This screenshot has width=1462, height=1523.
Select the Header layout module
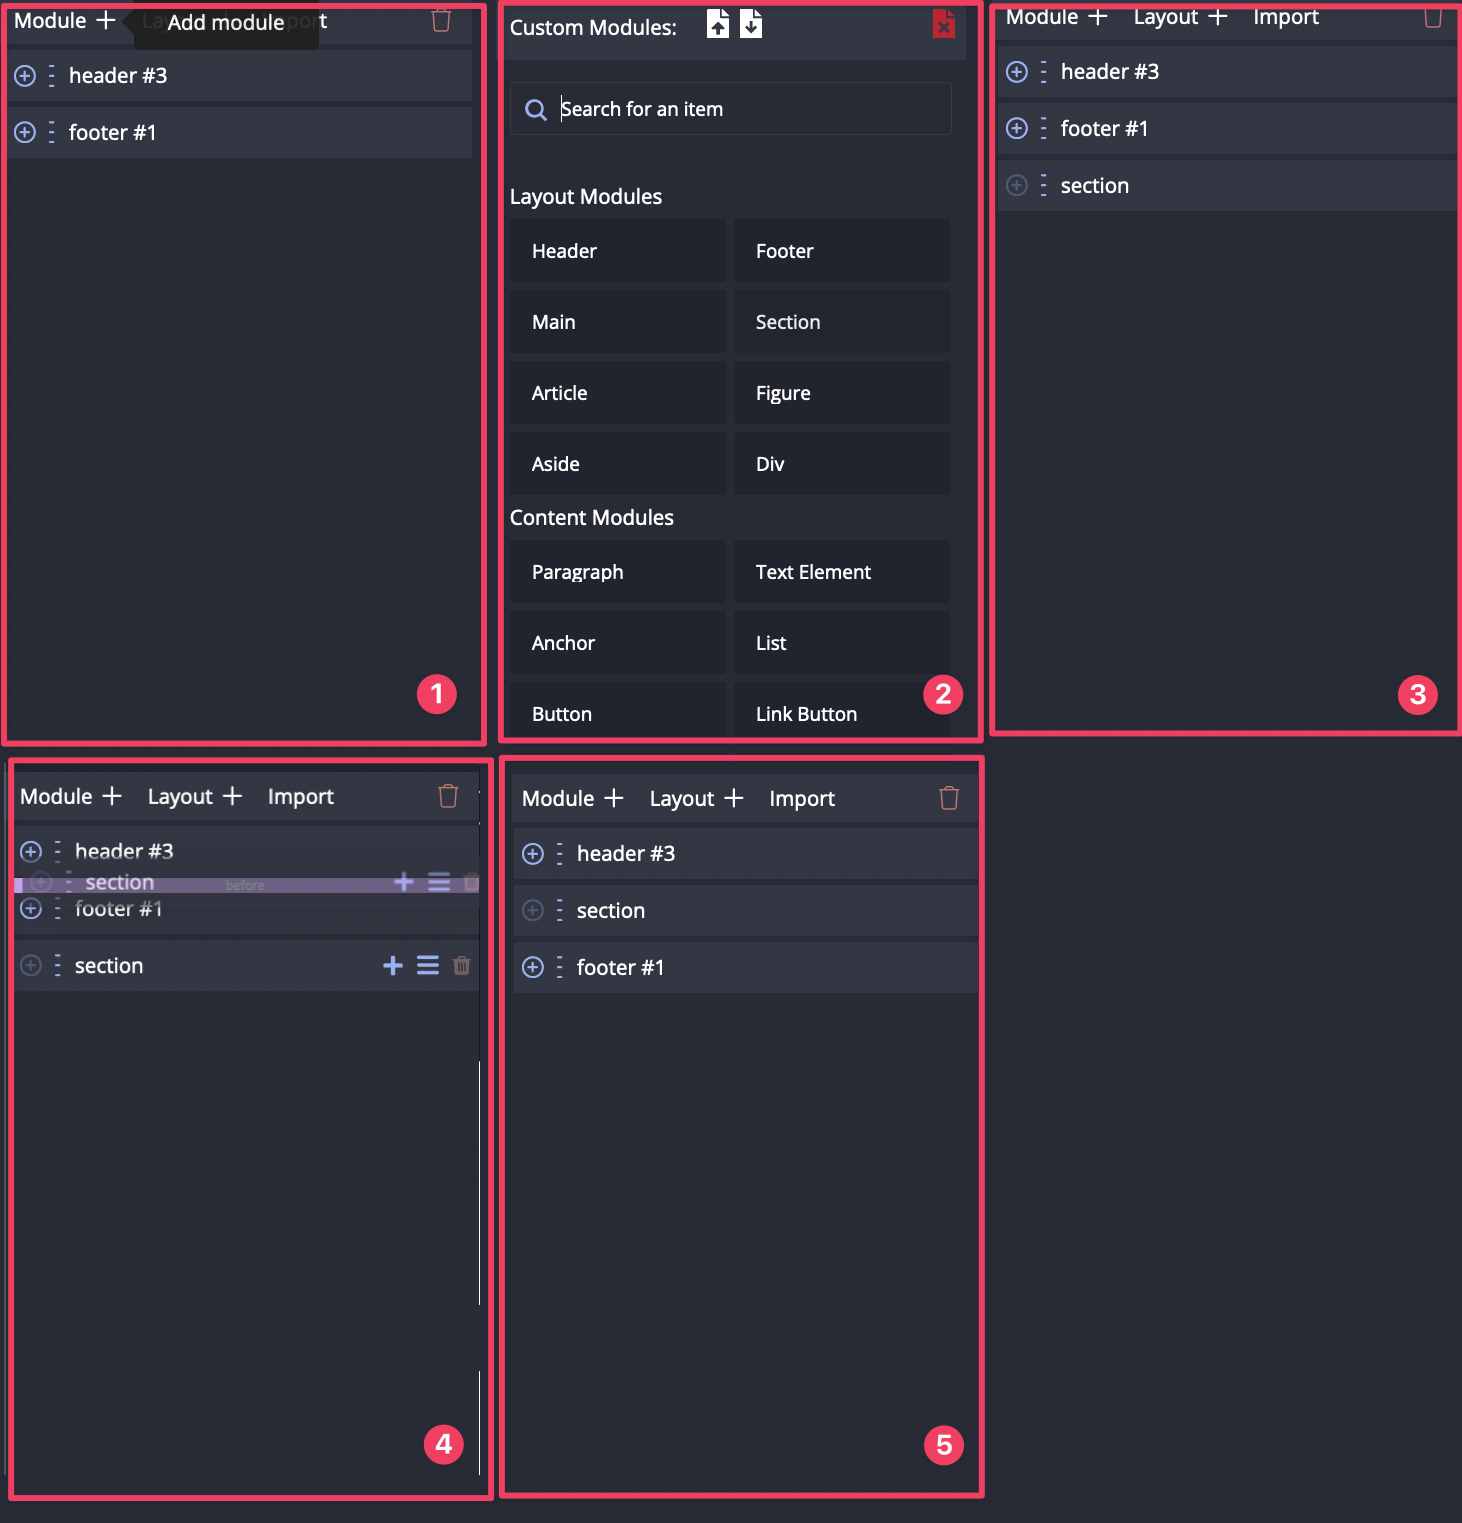[x=616, y=251]
